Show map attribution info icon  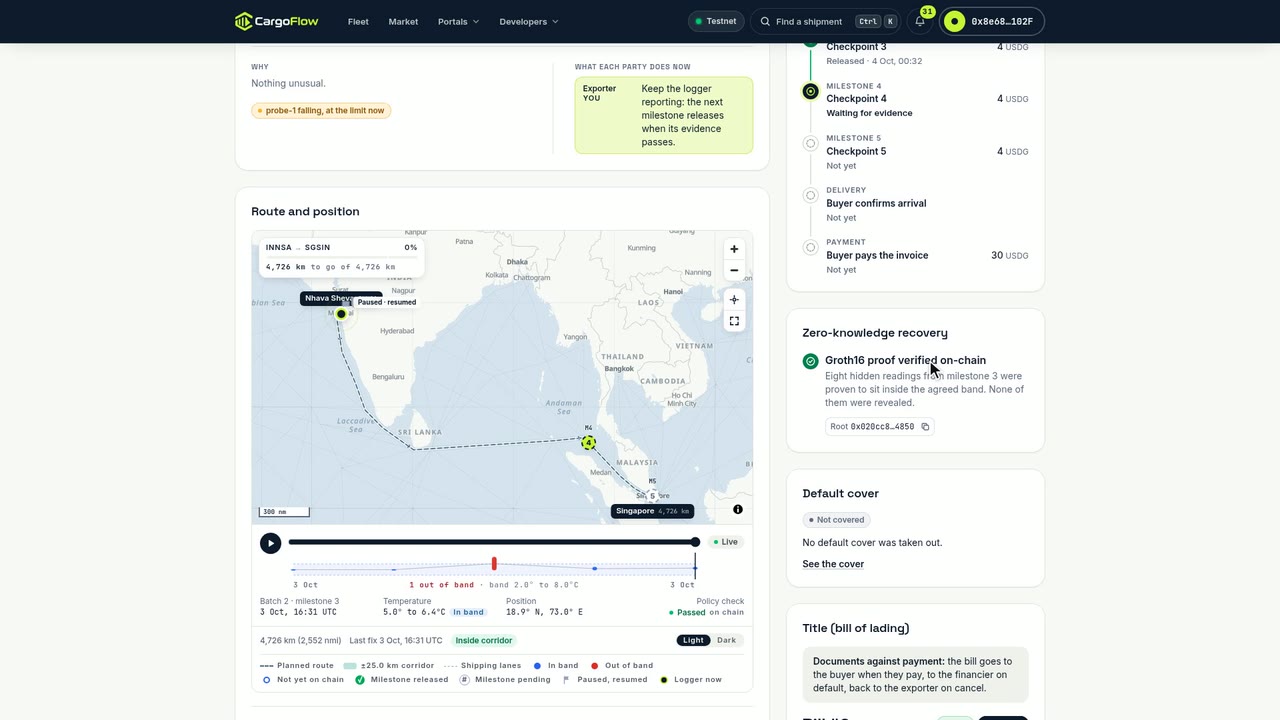(738, 509)
